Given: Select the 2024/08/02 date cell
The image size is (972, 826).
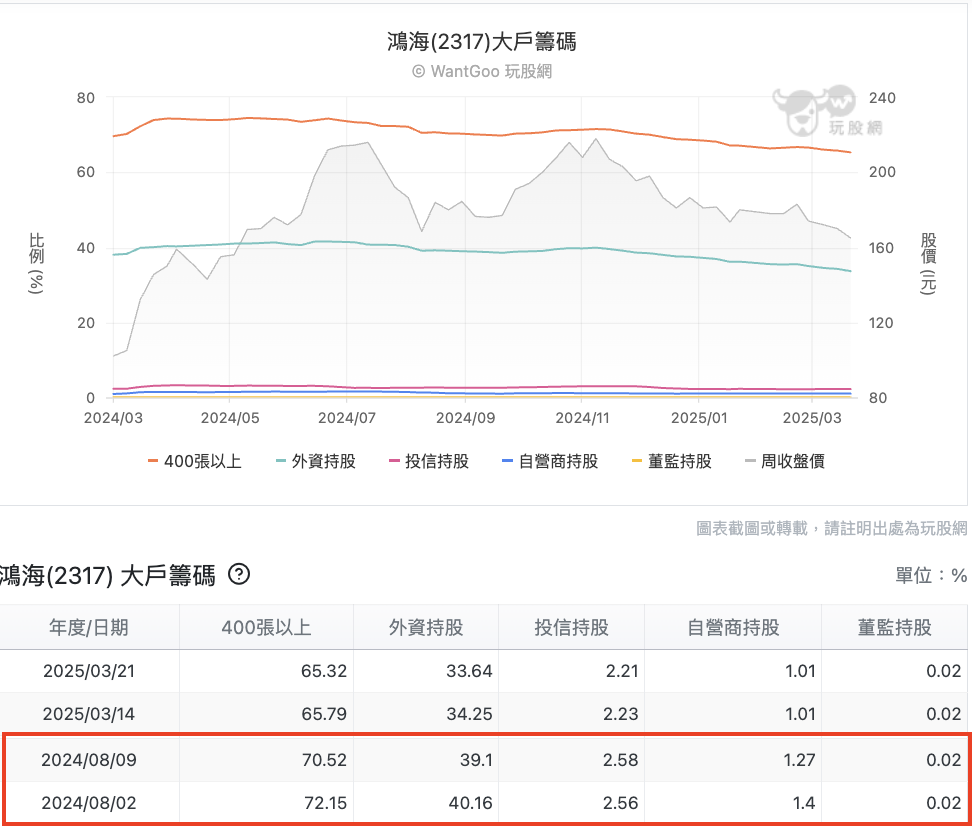Looking at the screenshot, I should [x=89, y=803].
